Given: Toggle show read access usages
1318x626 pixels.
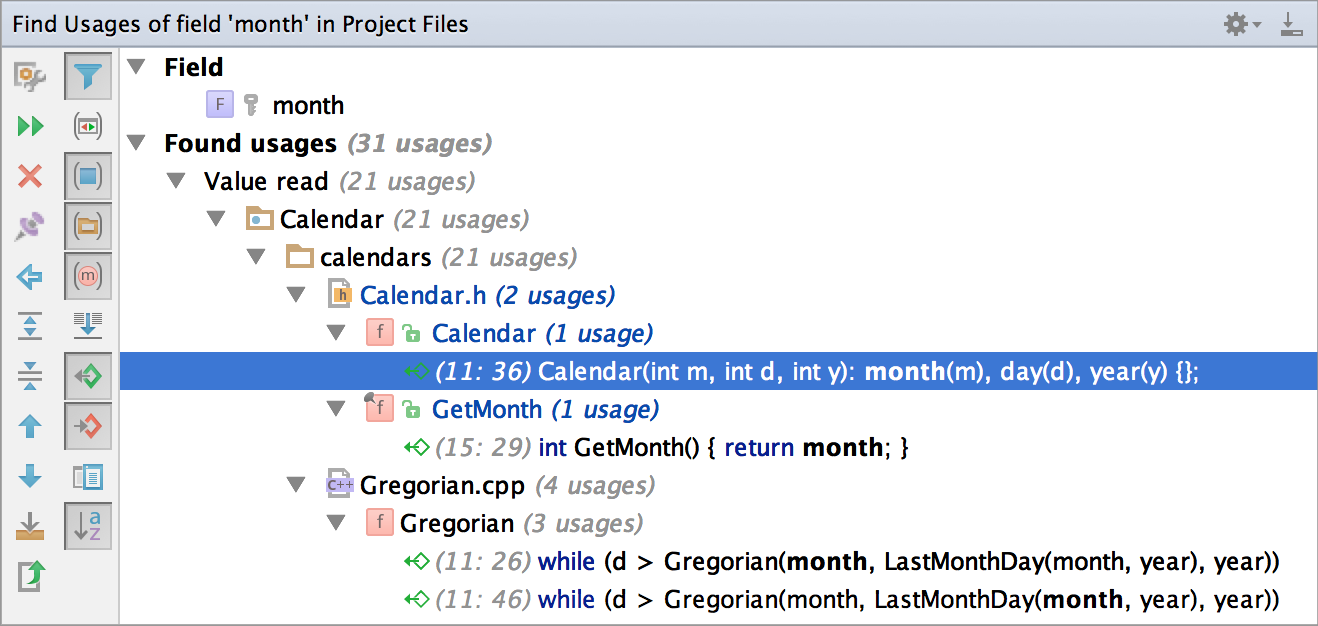Looking at the screenshot, I should tap(88, 376).
